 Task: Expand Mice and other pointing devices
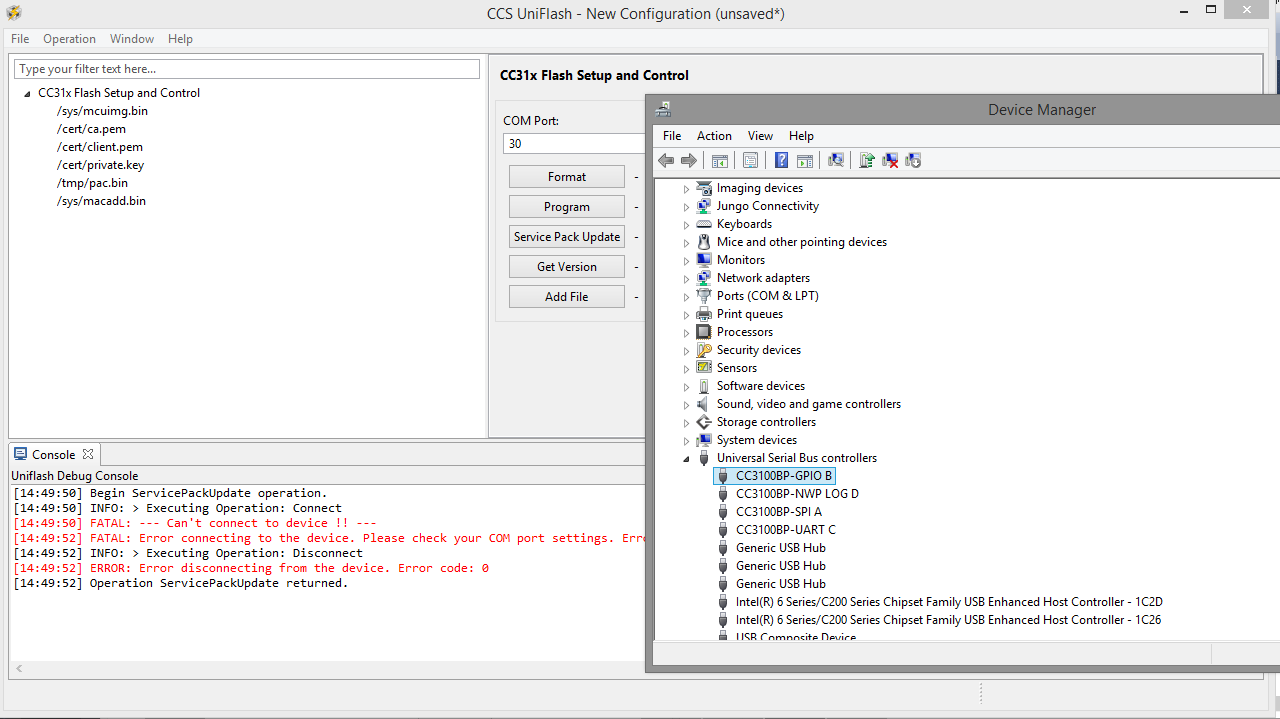(686, 243)
